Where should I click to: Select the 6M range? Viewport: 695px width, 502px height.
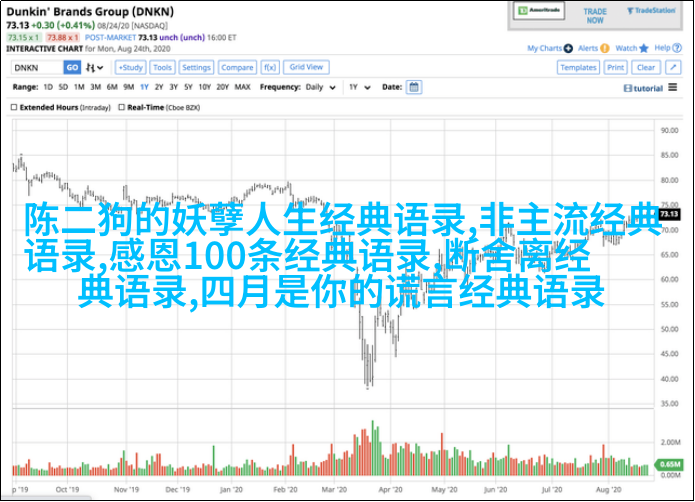pos(112,87)
